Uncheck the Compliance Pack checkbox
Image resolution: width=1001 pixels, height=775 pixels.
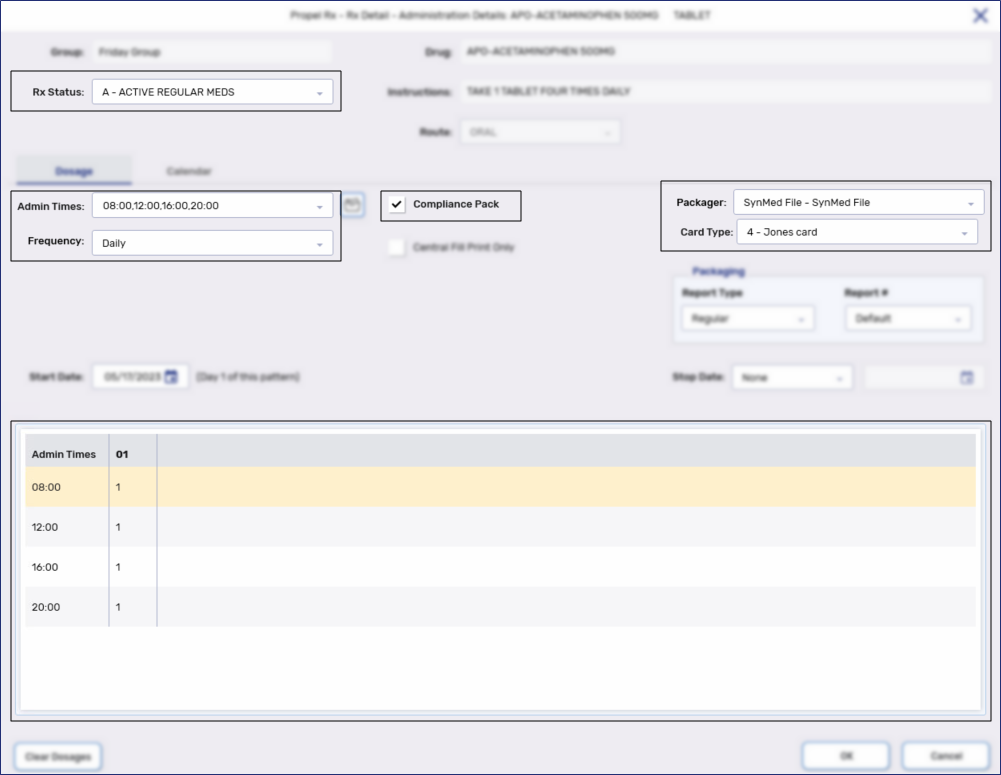pos(398,205)
